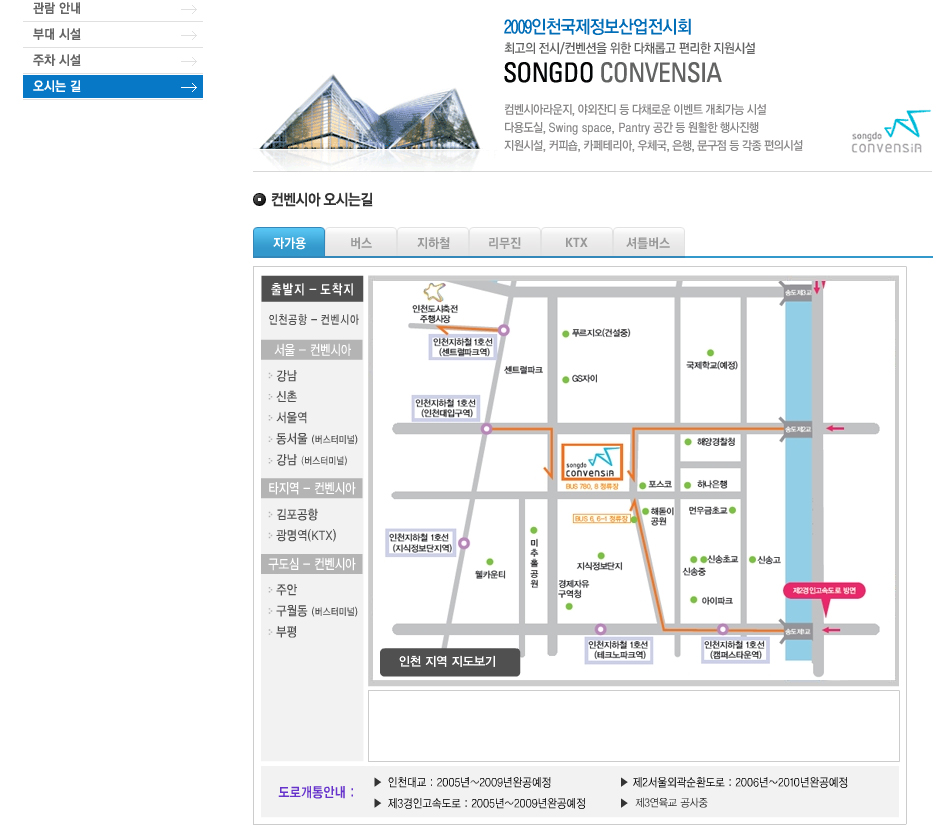Click the 웰카운티 green marker
The width and height of the screenshot is (952, 831).
pyautogui.click(x=490, y=562)
